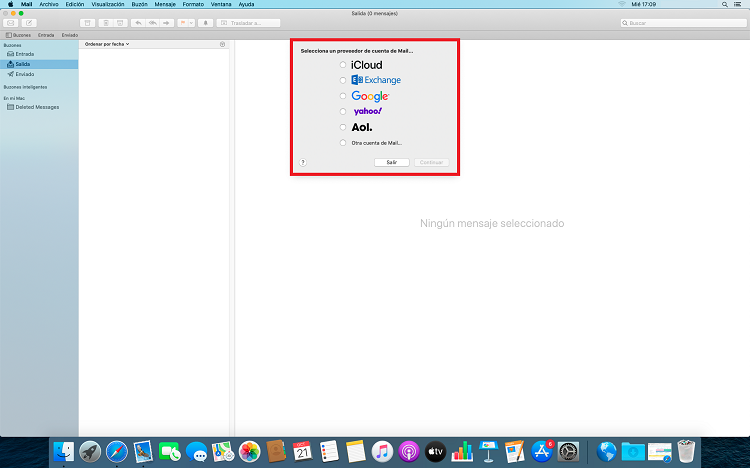Click the Mute bell toolbar icon
This screenshot has height=468, width=750.
[206, 23]
